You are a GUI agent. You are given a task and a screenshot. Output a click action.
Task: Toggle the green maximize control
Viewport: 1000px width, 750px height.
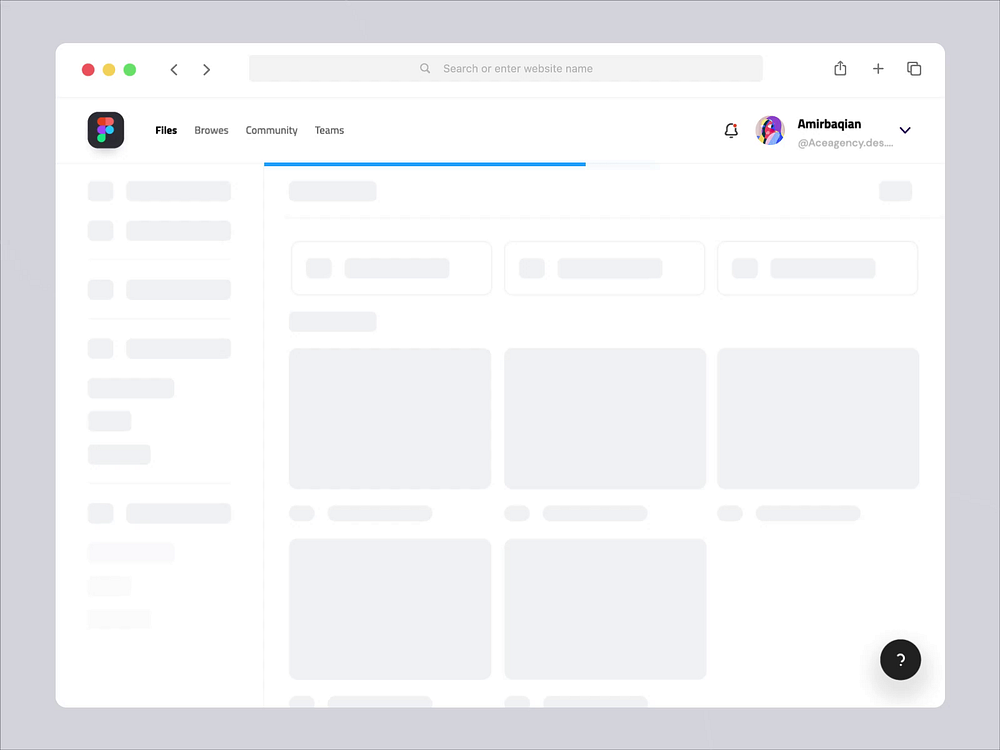click(x=130, y=69)
